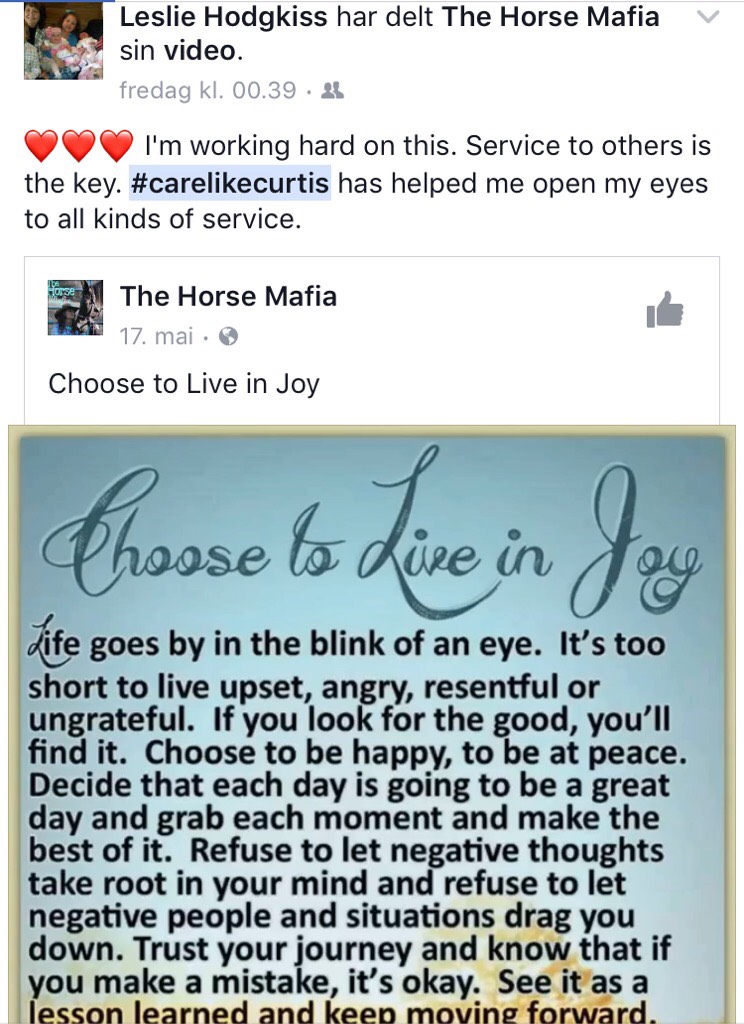Like The Horse Mafia page thumbs-up

(665, 310)
